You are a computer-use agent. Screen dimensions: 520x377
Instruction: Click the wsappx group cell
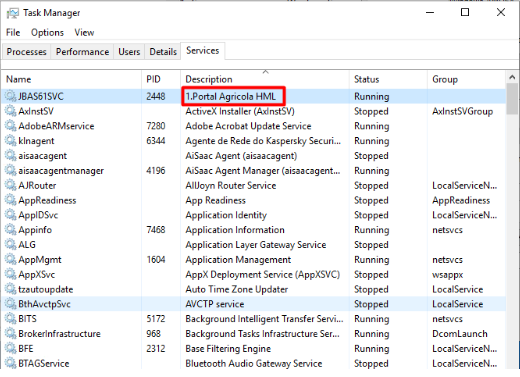coord(448,275)
